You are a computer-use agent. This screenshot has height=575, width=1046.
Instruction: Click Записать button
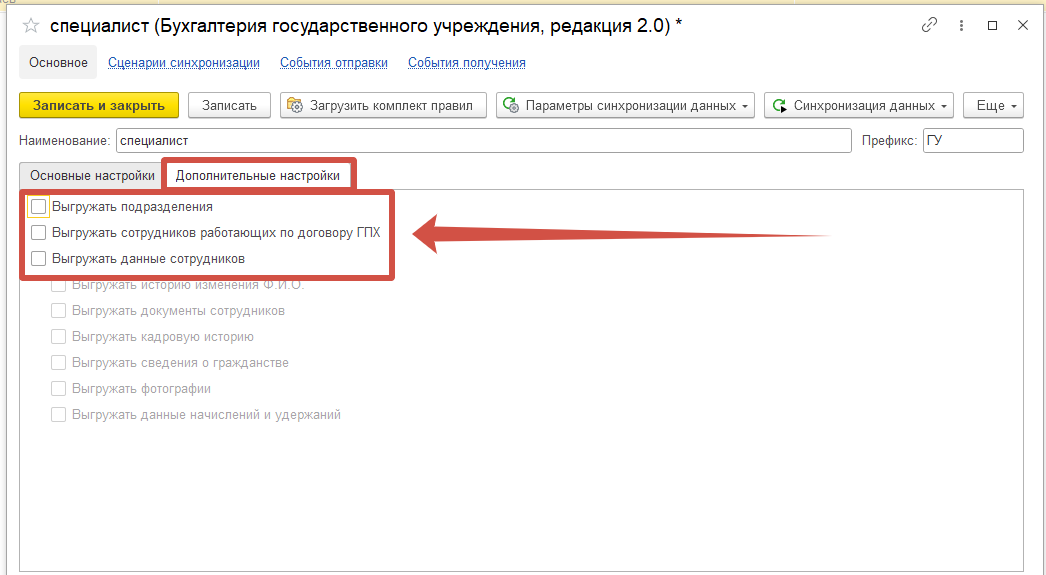(229, 105)
